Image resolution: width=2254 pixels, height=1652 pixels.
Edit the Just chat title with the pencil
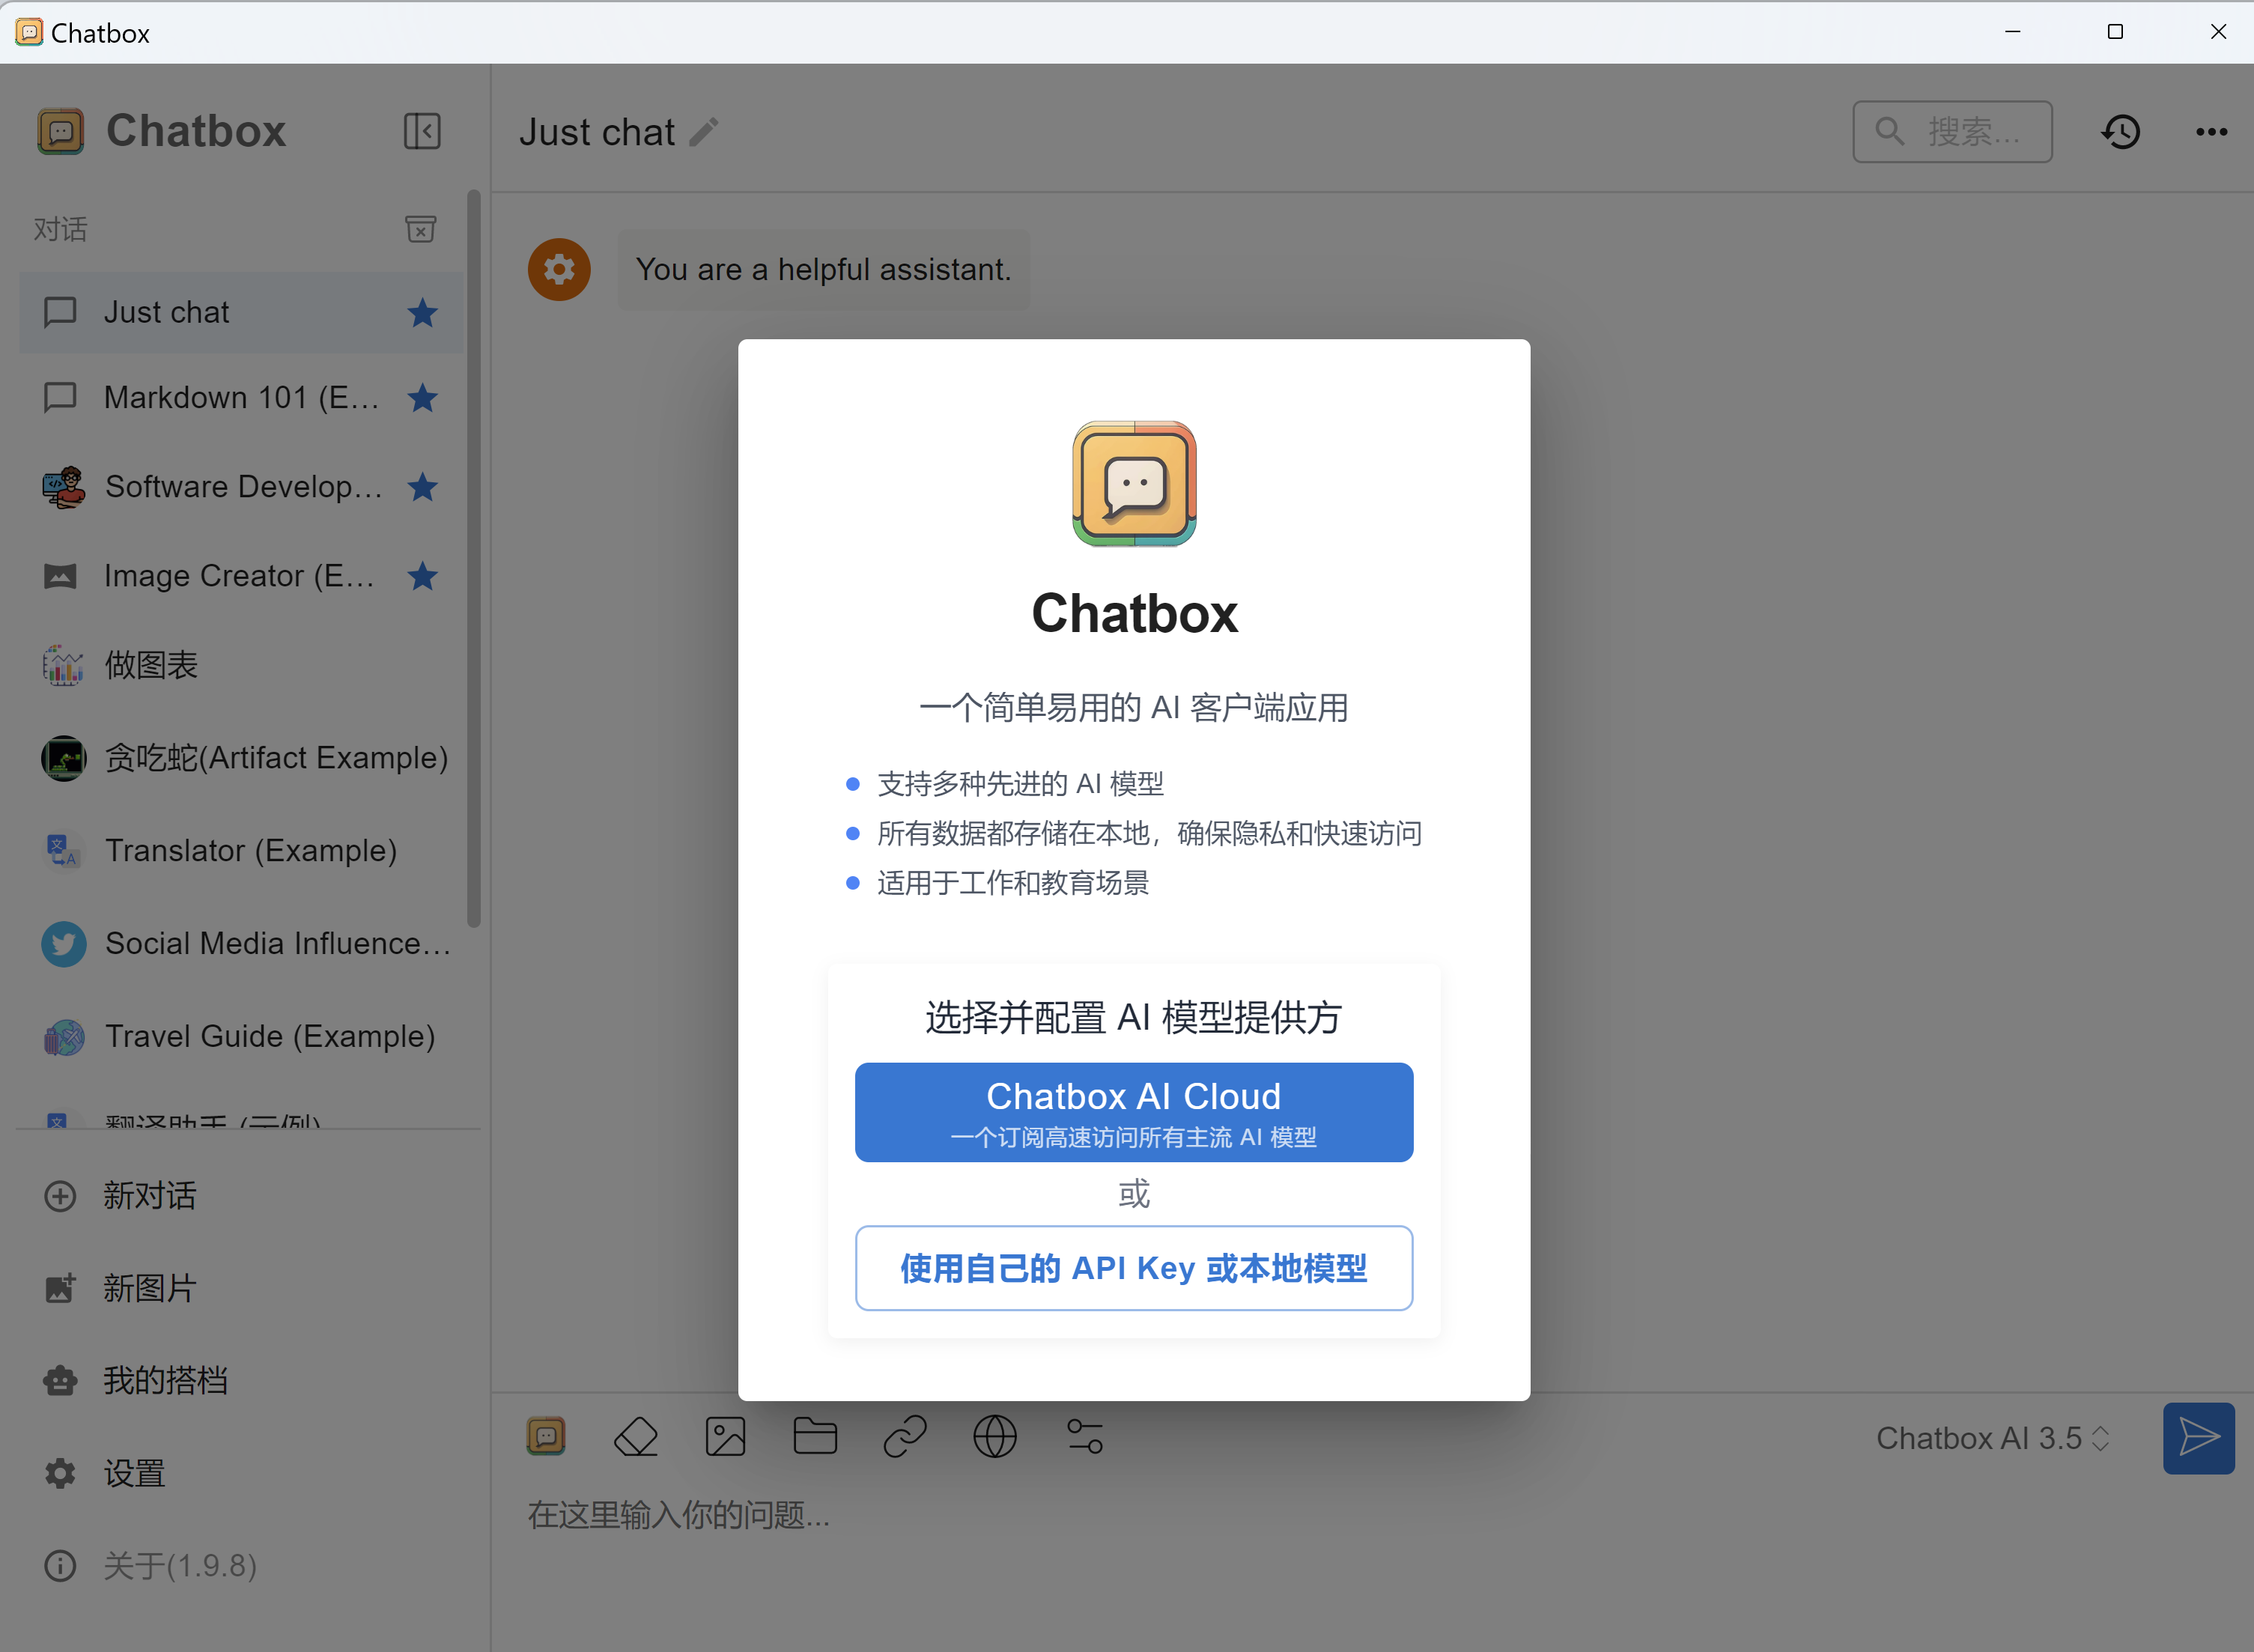[705, 132]
